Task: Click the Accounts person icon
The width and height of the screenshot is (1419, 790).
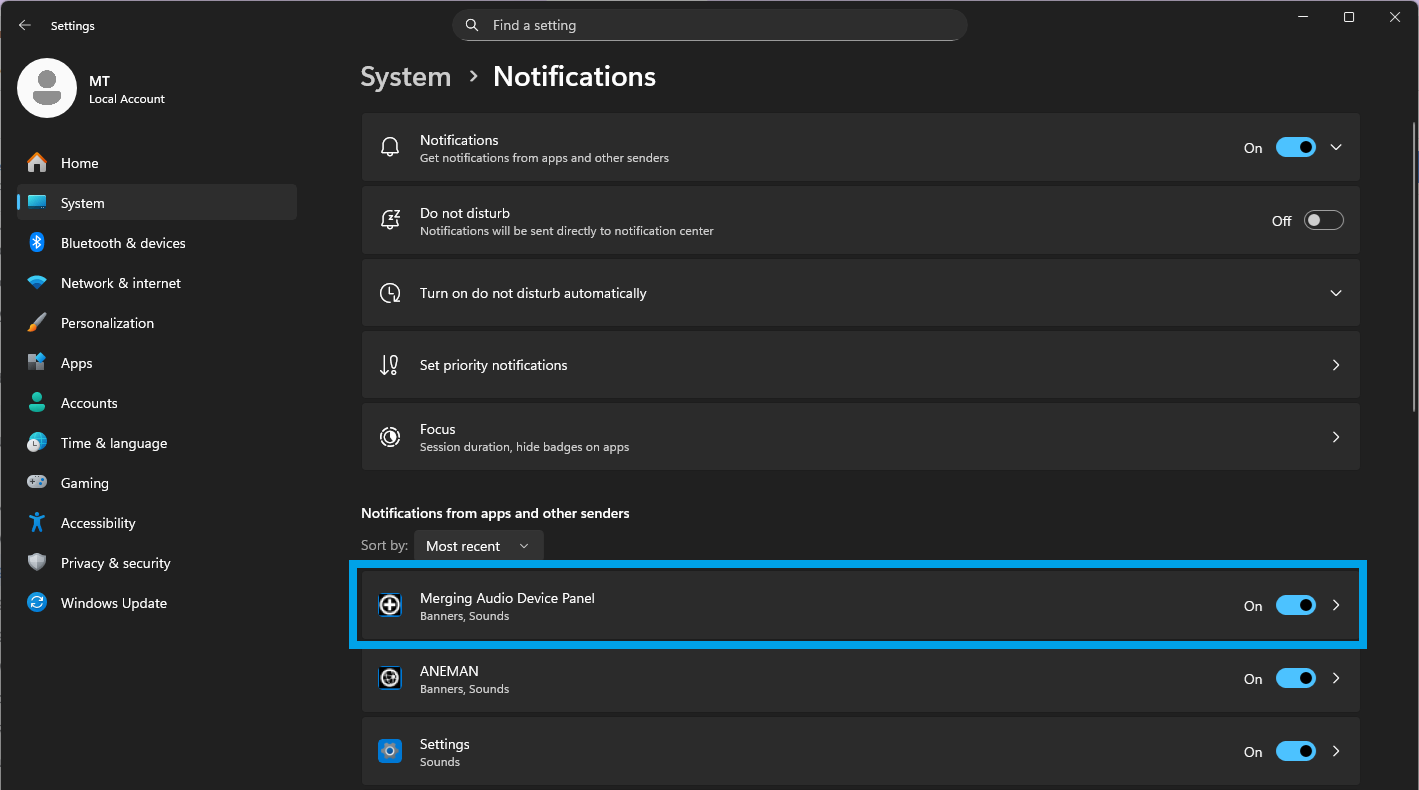Action: 37,403
